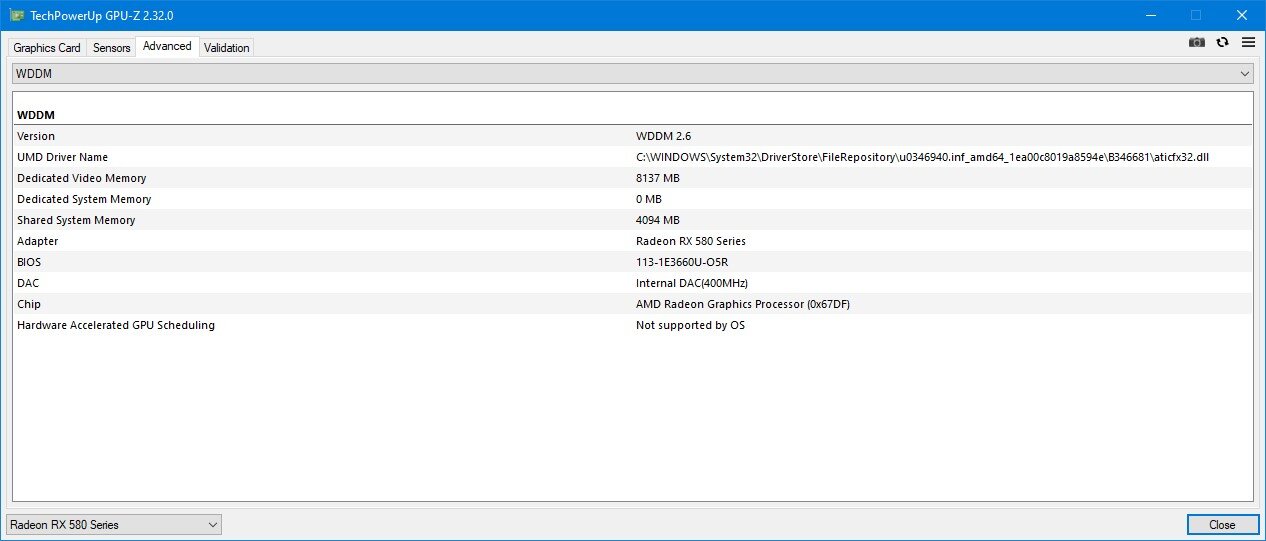Image resolution: width=1266 pixels, height=541 pixels.
Task: Select the 113-1E3660U-O5R BIOS value
Action: (x=686, y=262)
